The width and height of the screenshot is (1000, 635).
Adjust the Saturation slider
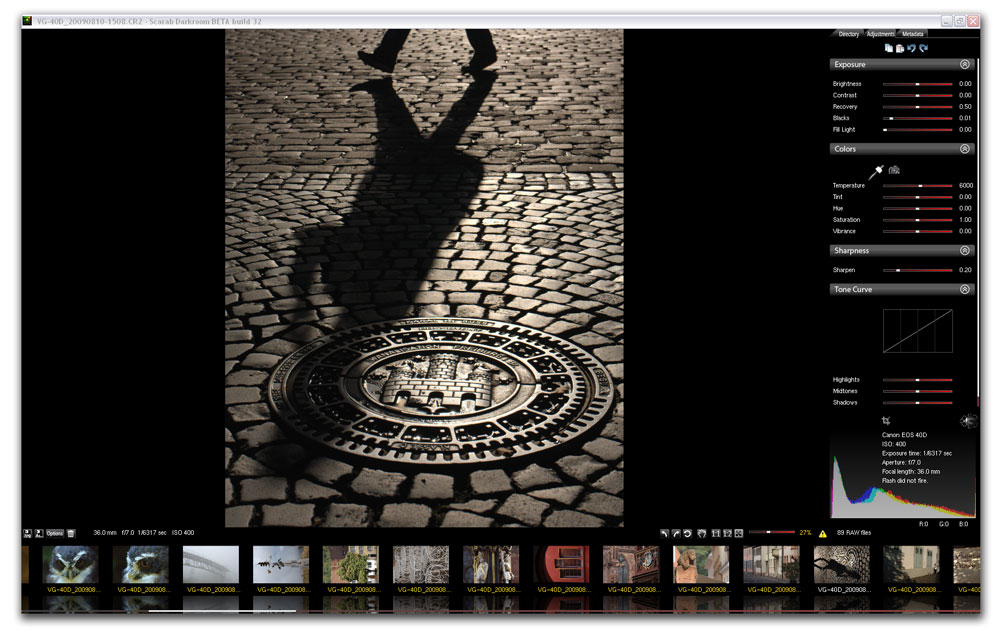pyautogui.click(x=917, y=220)
